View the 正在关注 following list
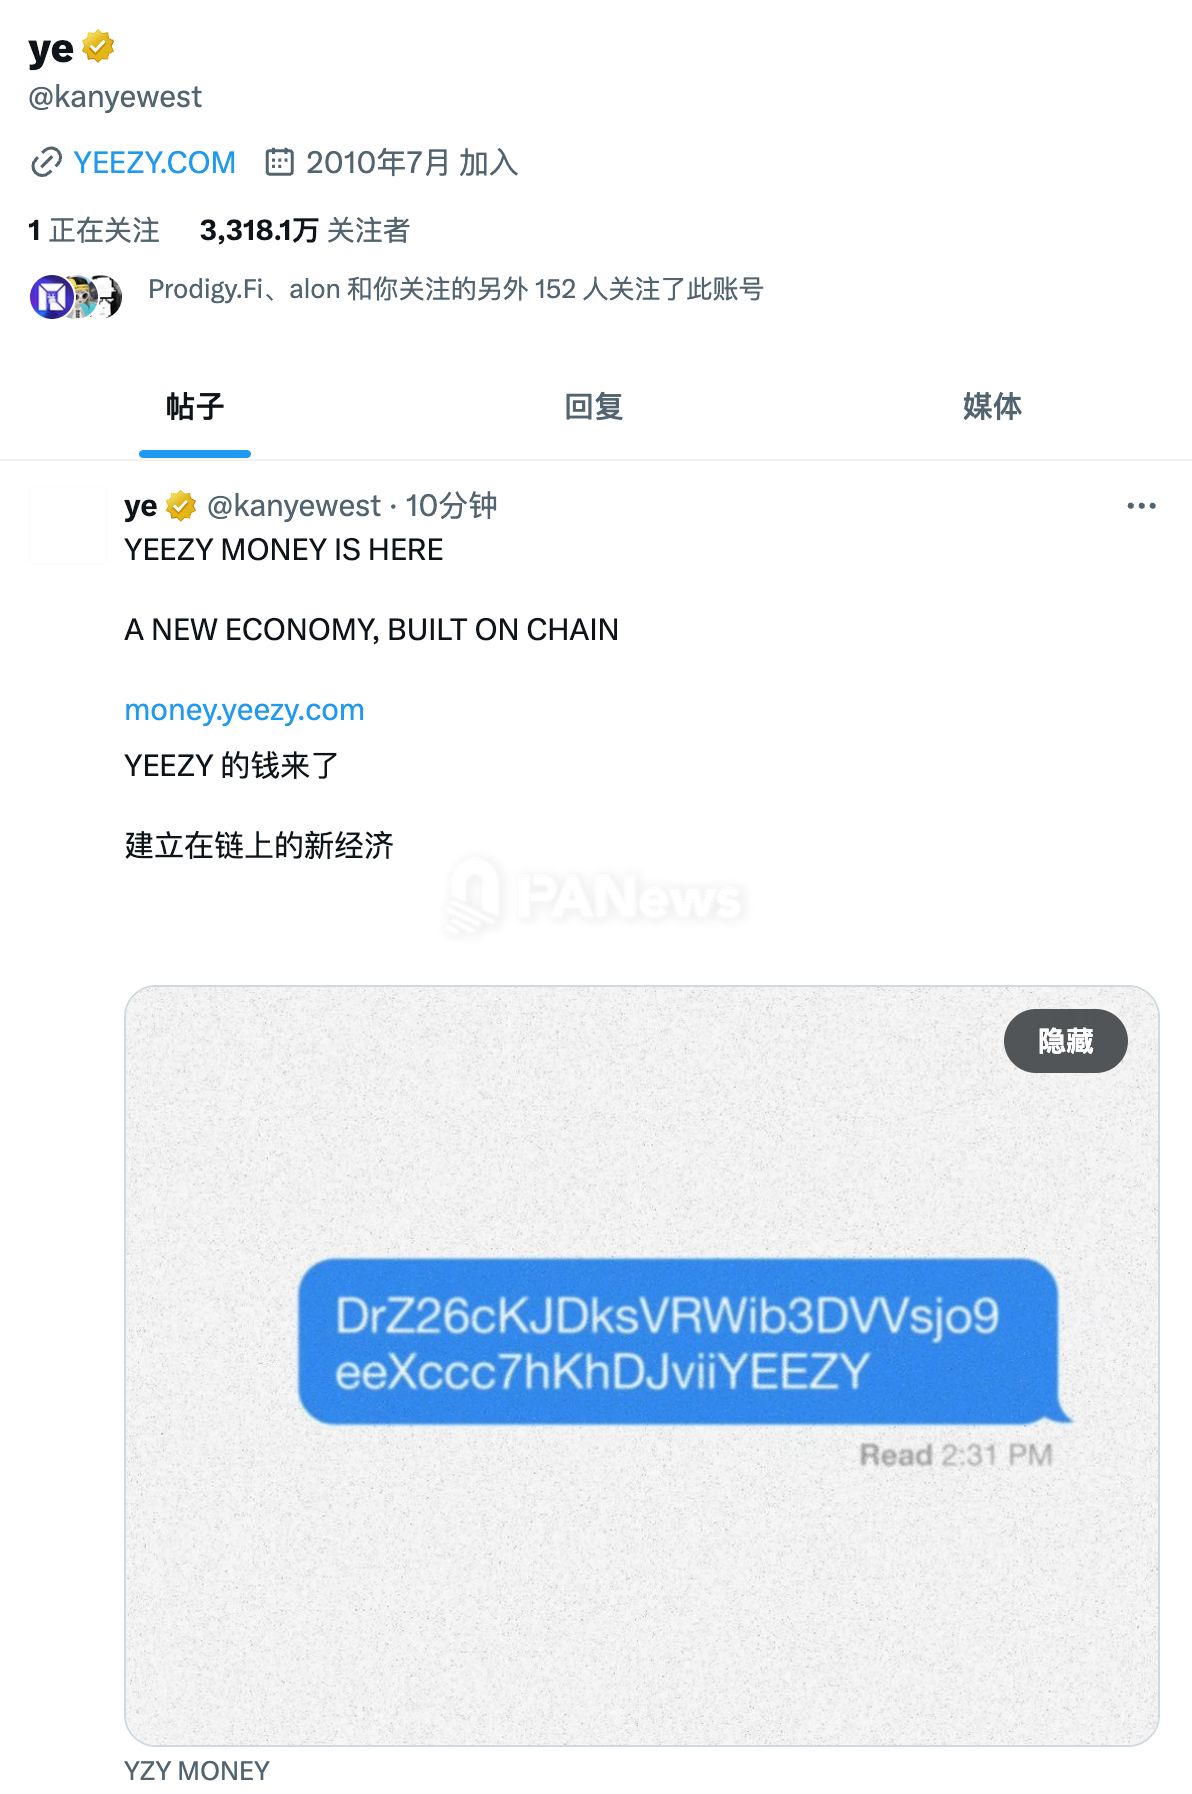 pos(94,231)
